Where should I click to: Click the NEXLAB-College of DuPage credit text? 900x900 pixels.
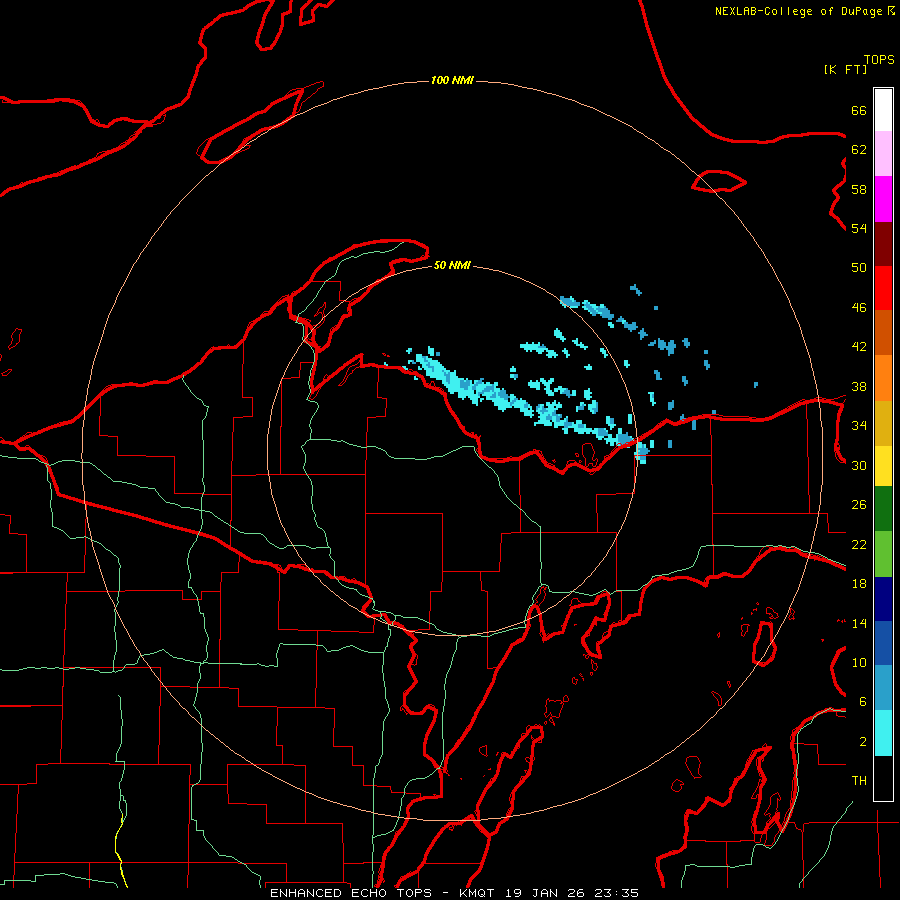tap(798, 11)
